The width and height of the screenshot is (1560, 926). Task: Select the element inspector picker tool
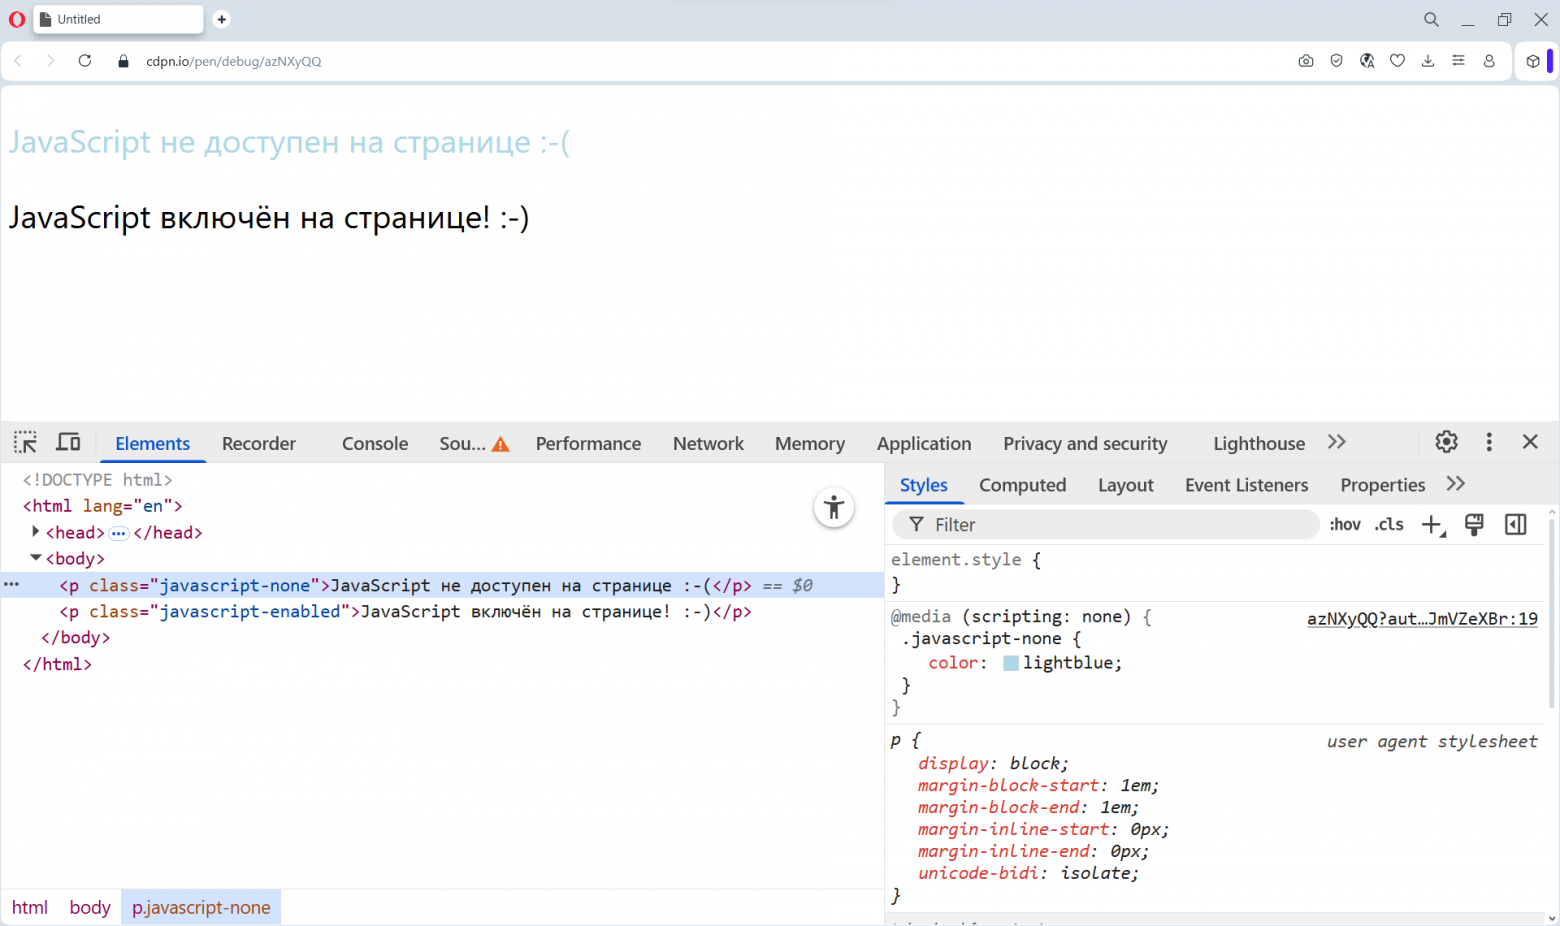[x=25, y=441]
